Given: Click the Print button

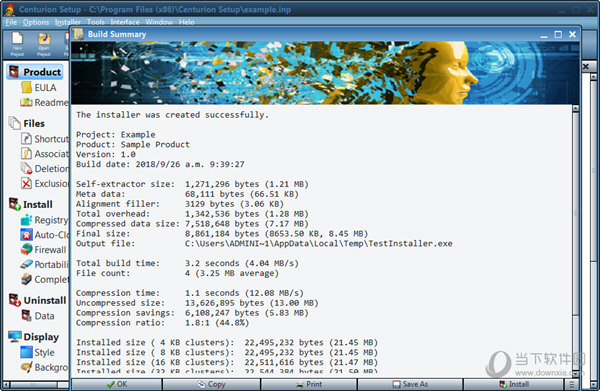Looking at the screenshot, I should (x=309, y=384).
